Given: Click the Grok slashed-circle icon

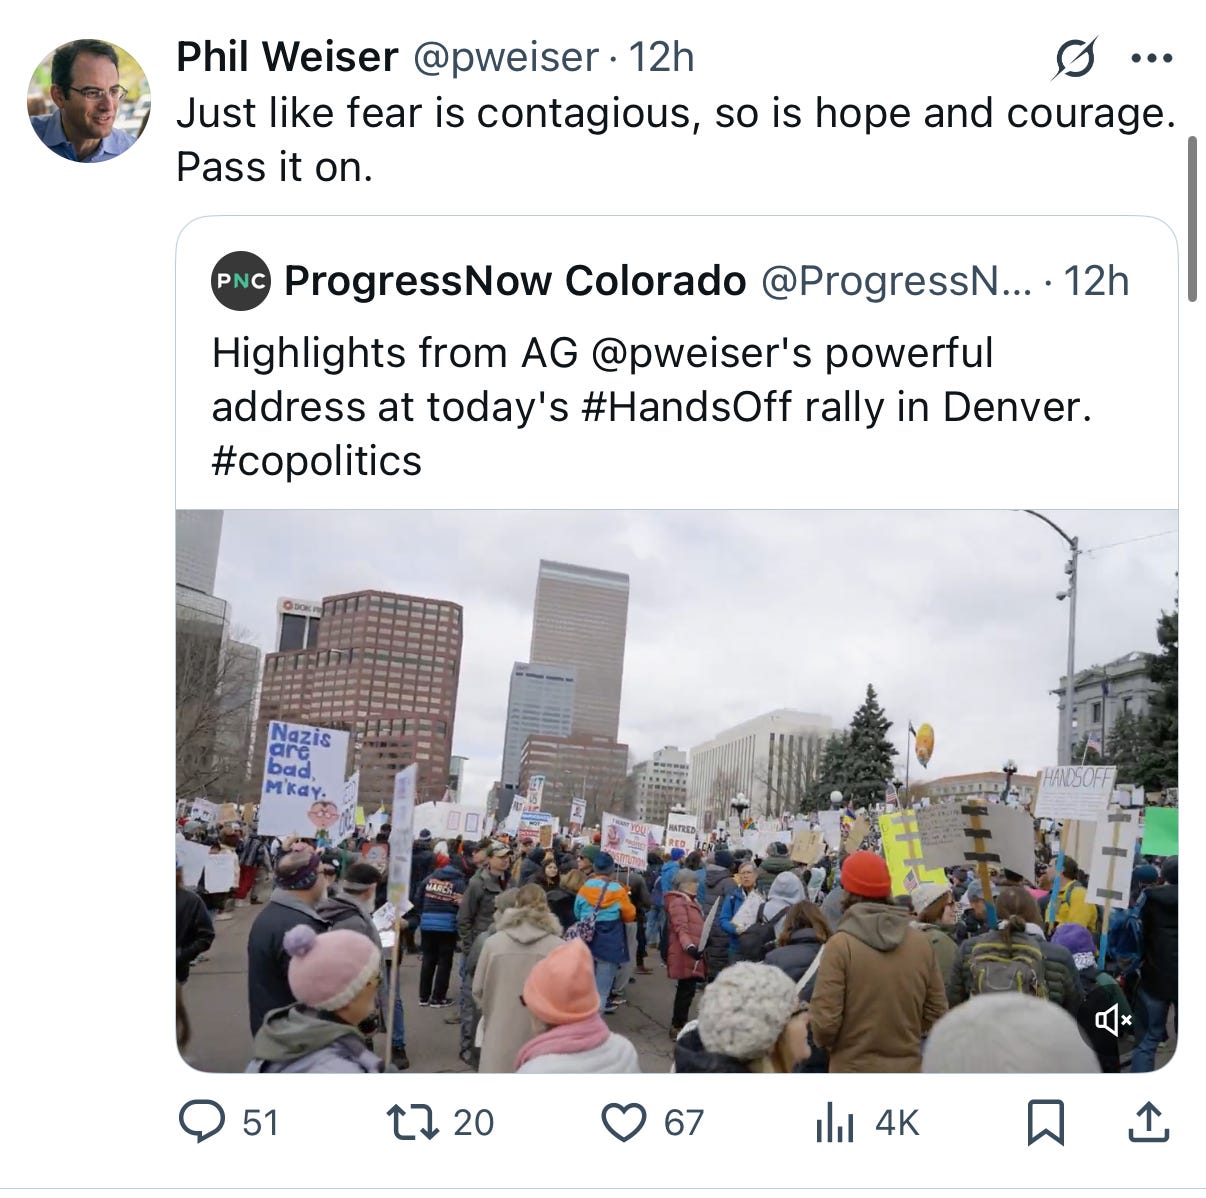Looking at the screenshot, I should point(1074,58).
